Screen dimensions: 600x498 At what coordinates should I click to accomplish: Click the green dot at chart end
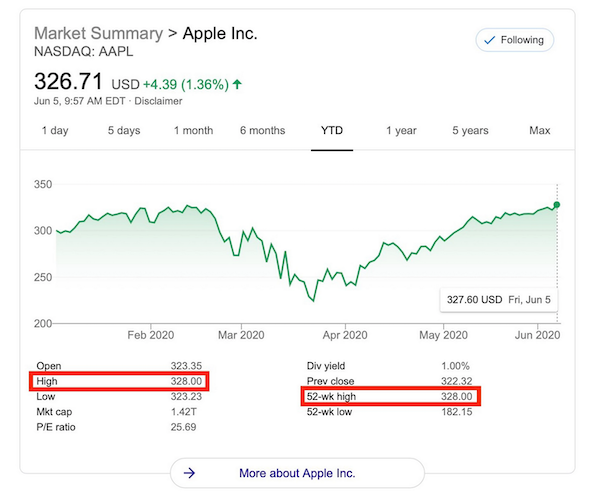coord(556,205)
